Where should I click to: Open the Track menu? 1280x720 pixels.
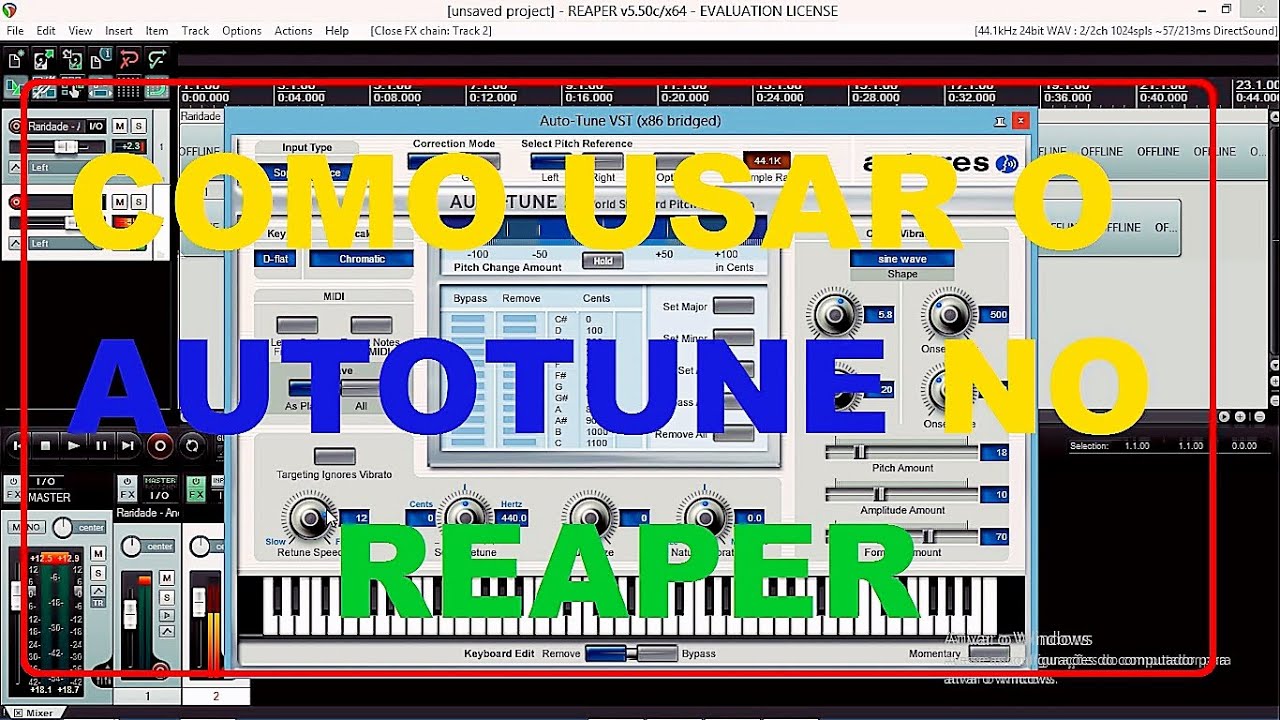(x=195, y=31)
